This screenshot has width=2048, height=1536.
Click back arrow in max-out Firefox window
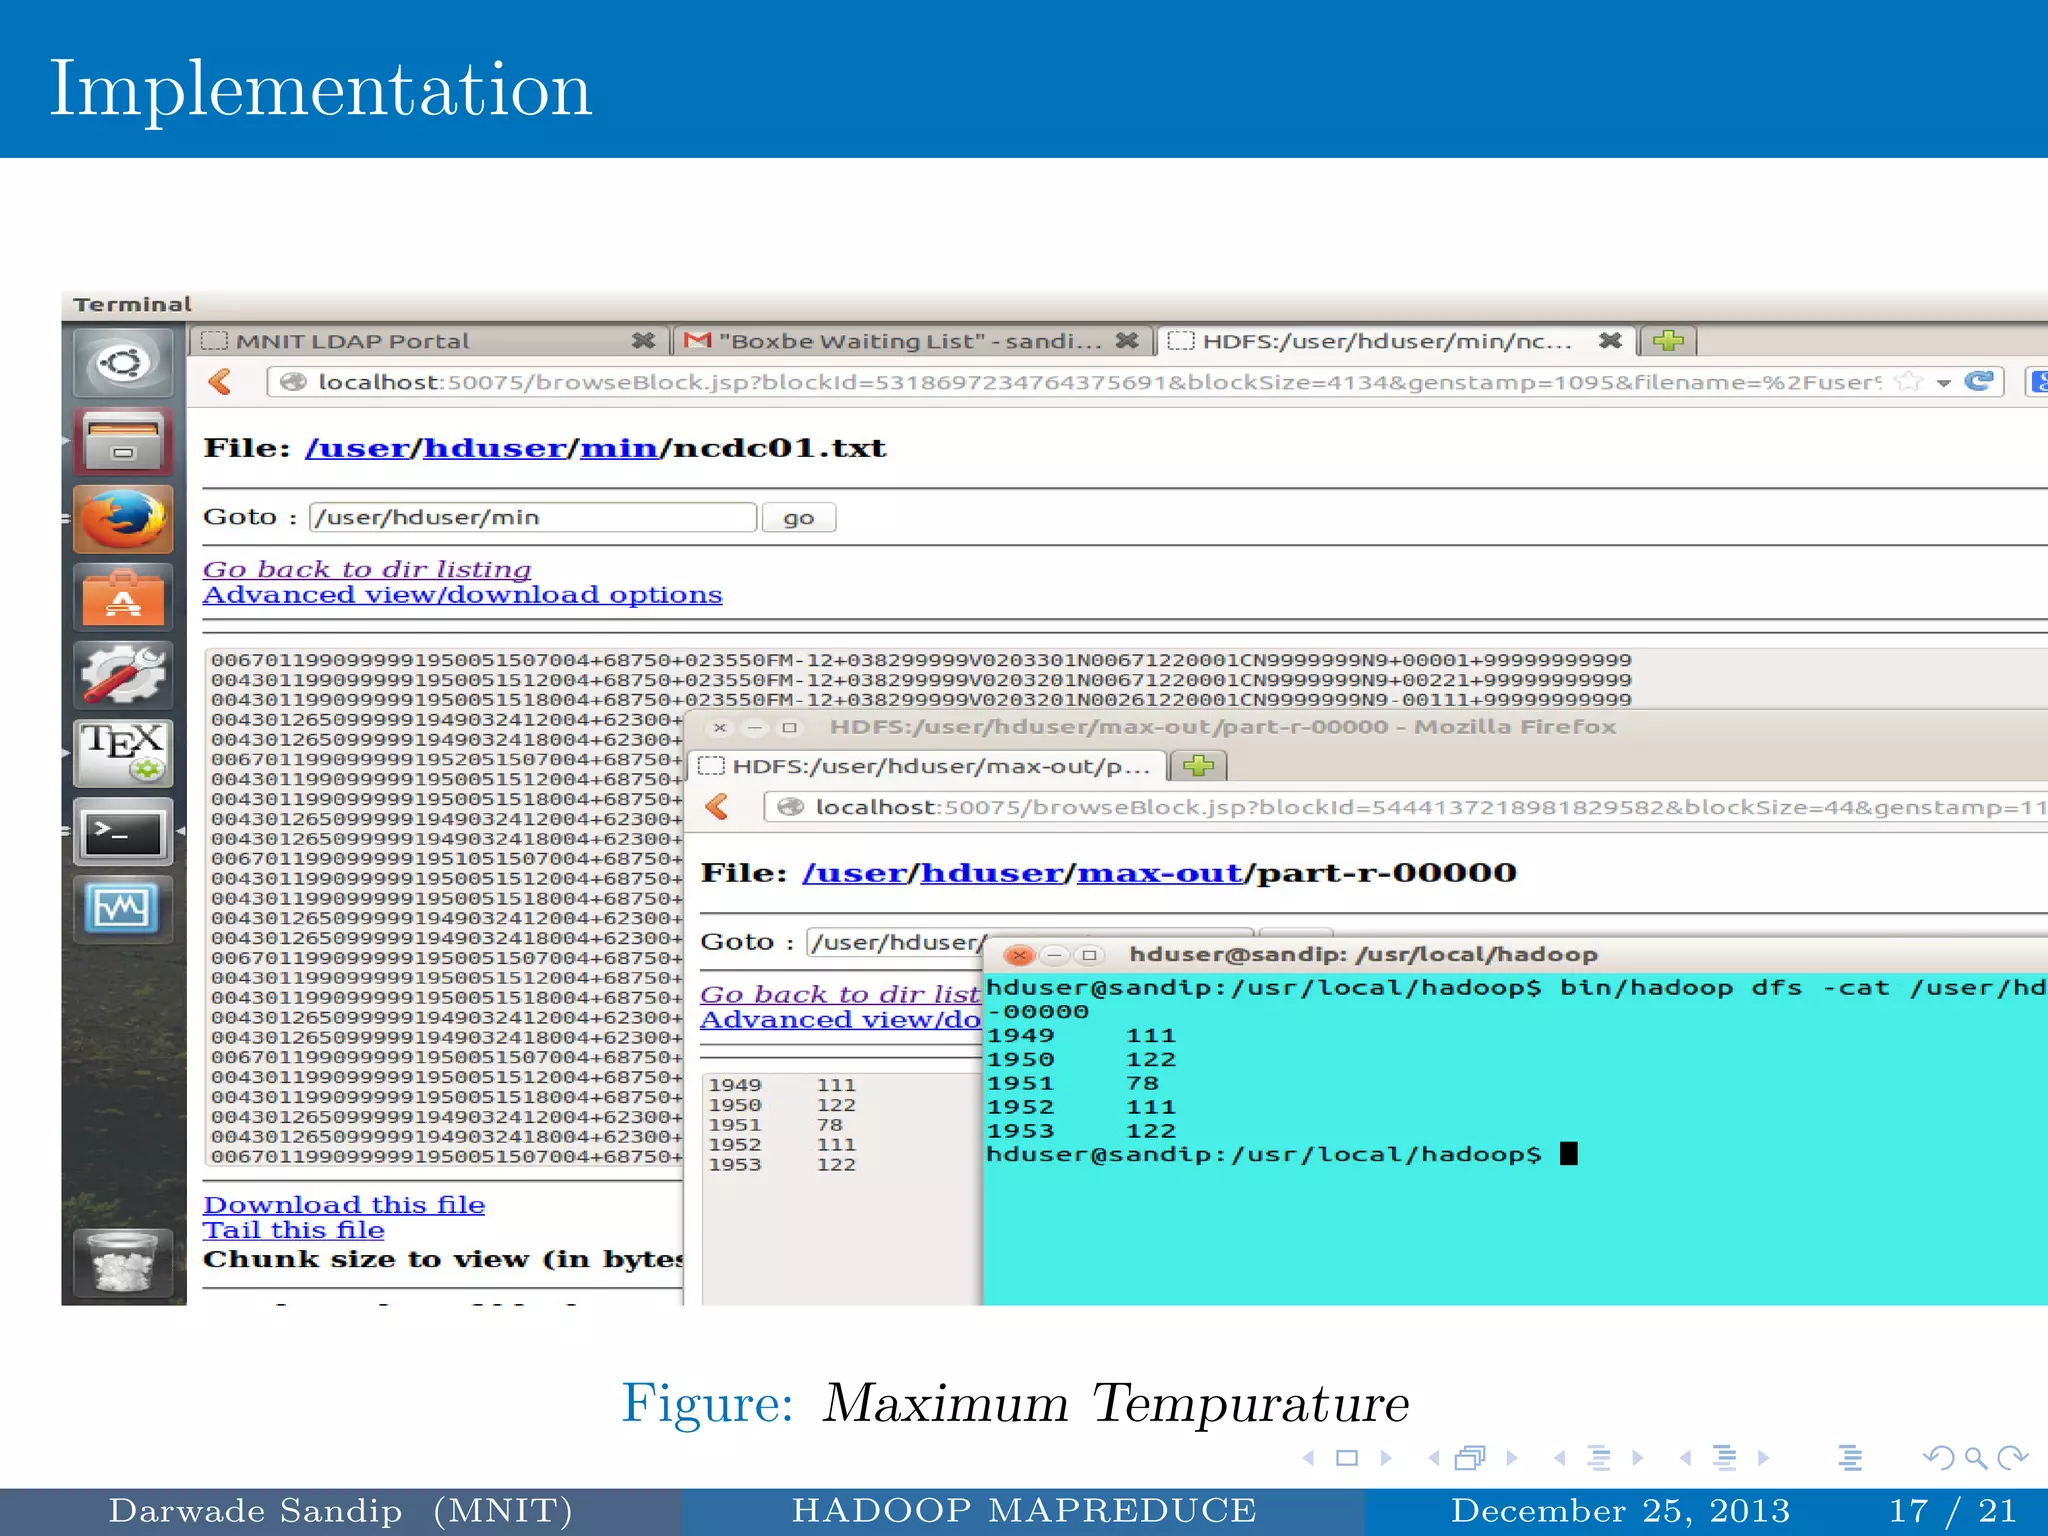click(717, 806)
